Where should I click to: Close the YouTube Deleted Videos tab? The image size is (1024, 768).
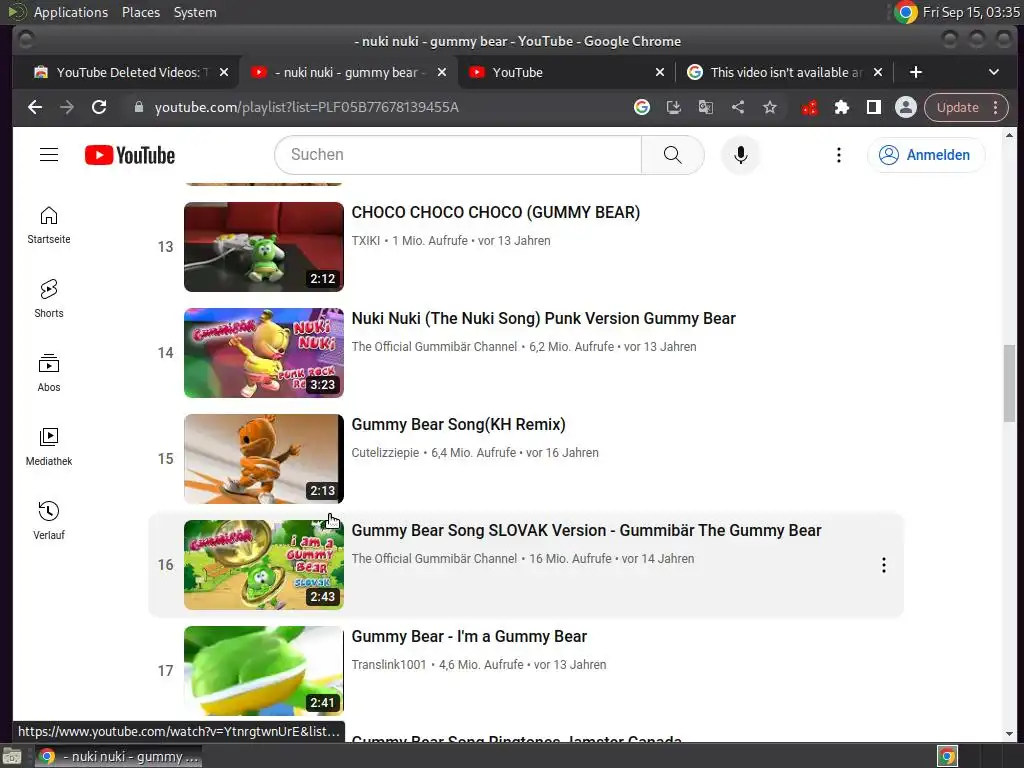[x=224, y=72]
